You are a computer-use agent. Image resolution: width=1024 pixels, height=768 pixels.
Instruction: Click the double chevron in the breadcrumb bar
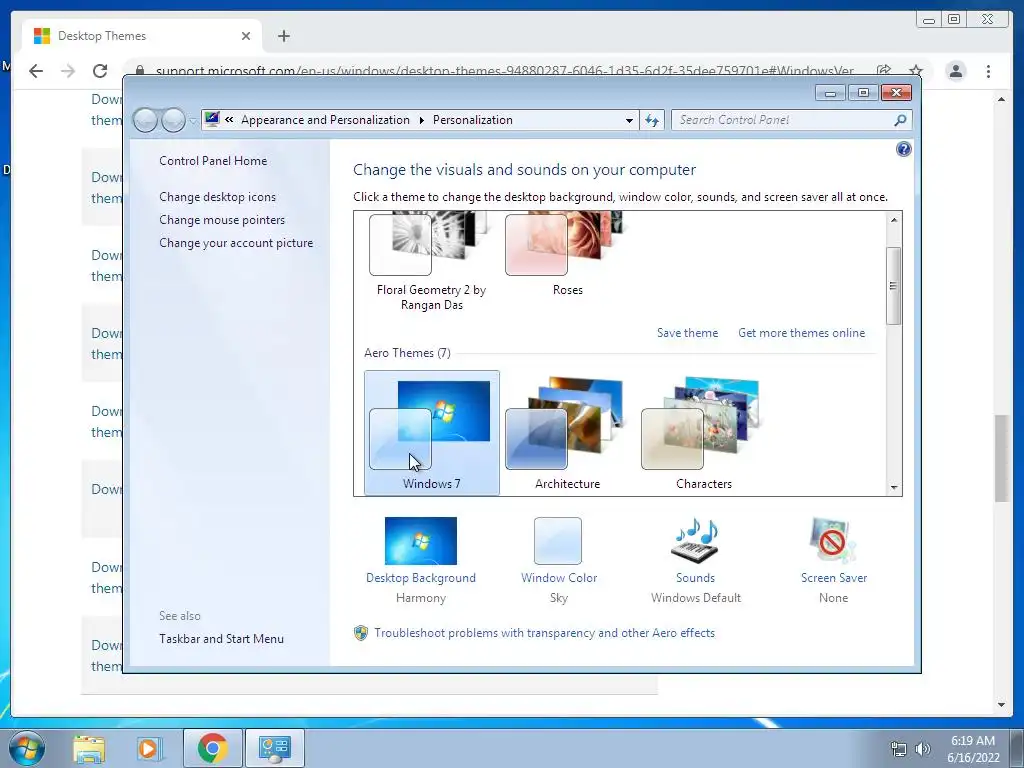pos(229,120)
